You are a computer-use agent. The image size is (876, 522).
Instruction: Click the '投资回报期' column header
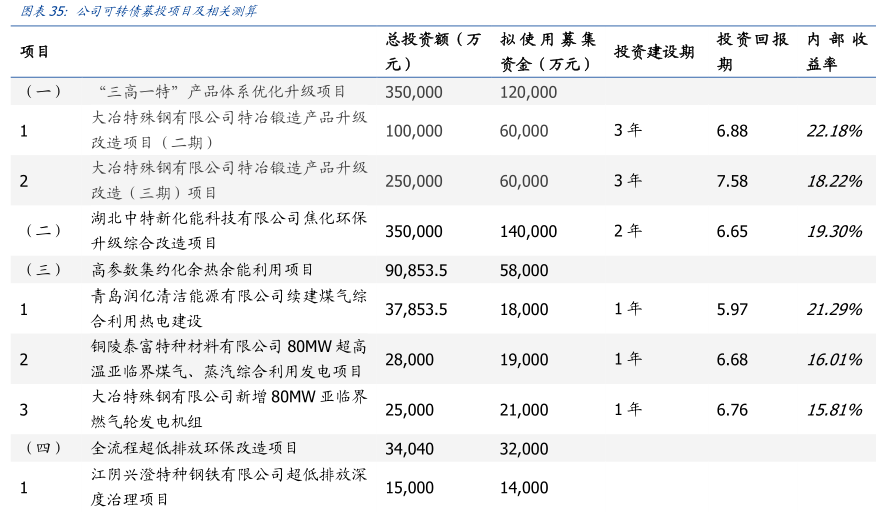tap(753, 51)
